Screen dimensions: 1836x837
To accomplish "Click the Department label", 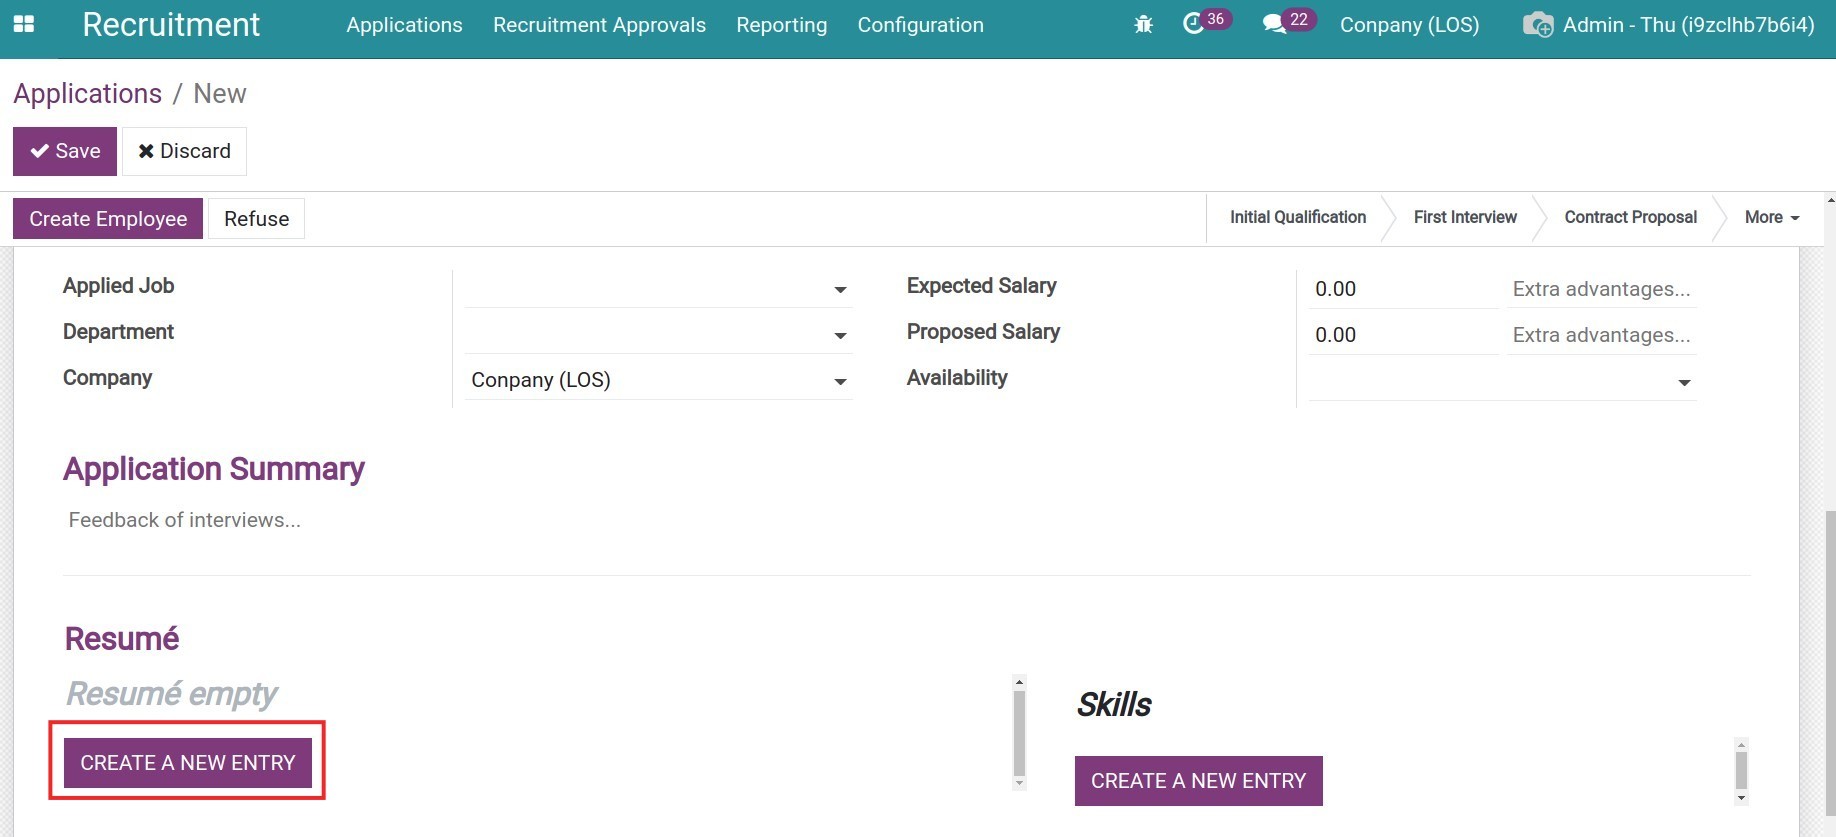I will pos(118,332).
